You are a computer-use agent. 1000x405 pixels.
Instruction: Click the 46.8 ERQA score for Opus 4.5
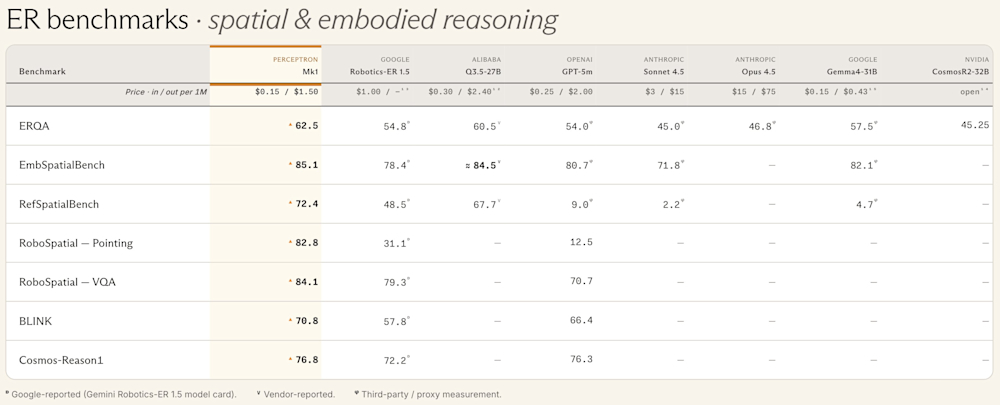(x=761, y=126)
